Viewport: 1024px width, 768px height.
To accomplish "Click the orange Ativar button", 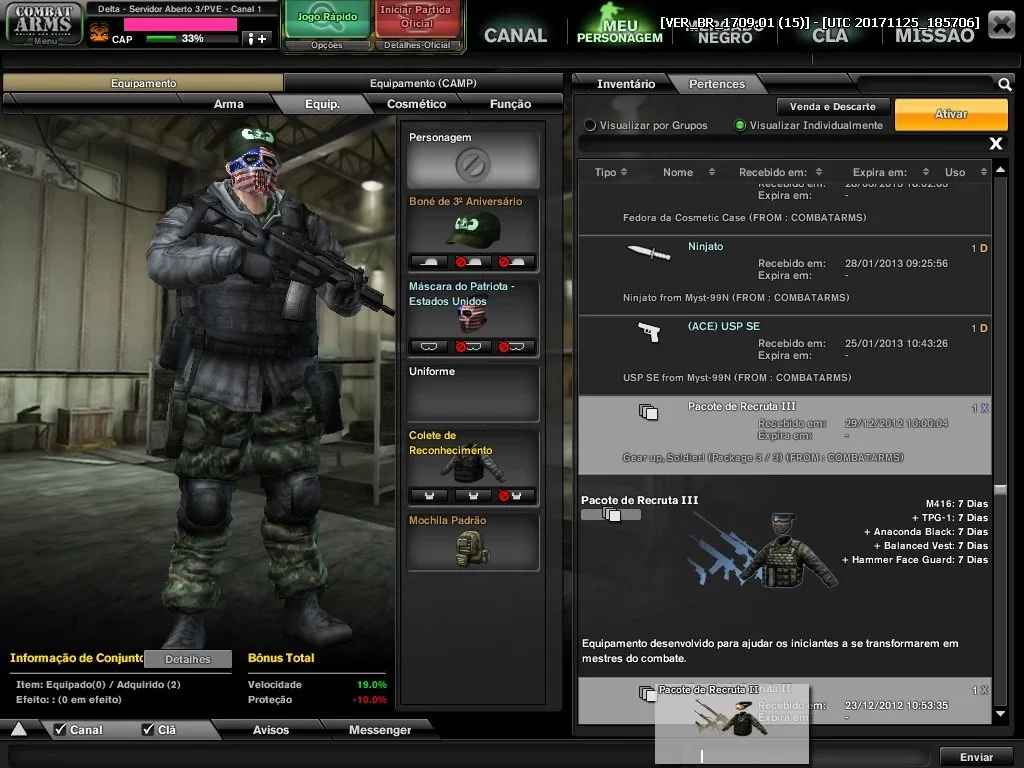I will tap(951, 114).
